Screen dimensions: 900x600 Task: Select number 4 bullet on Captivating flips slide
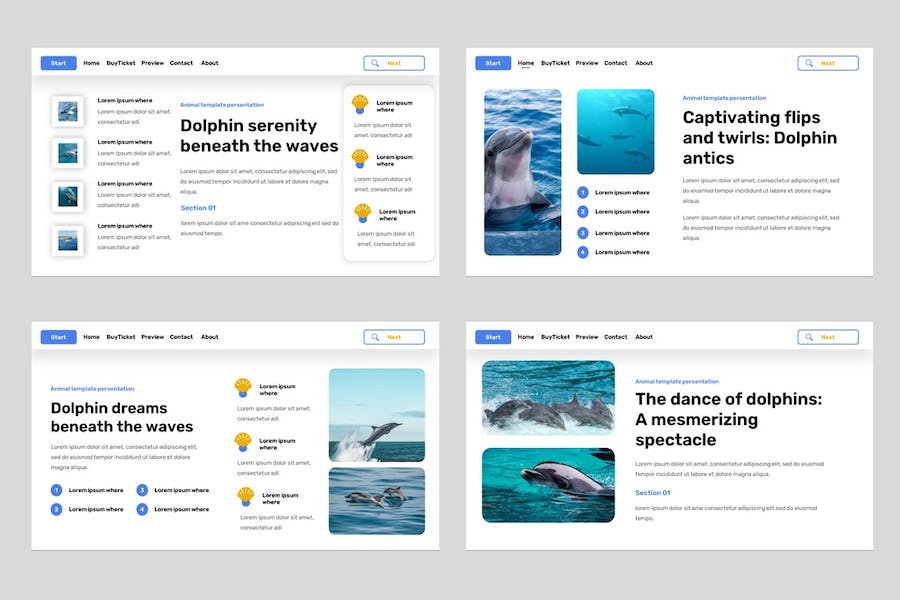[583, 252]
